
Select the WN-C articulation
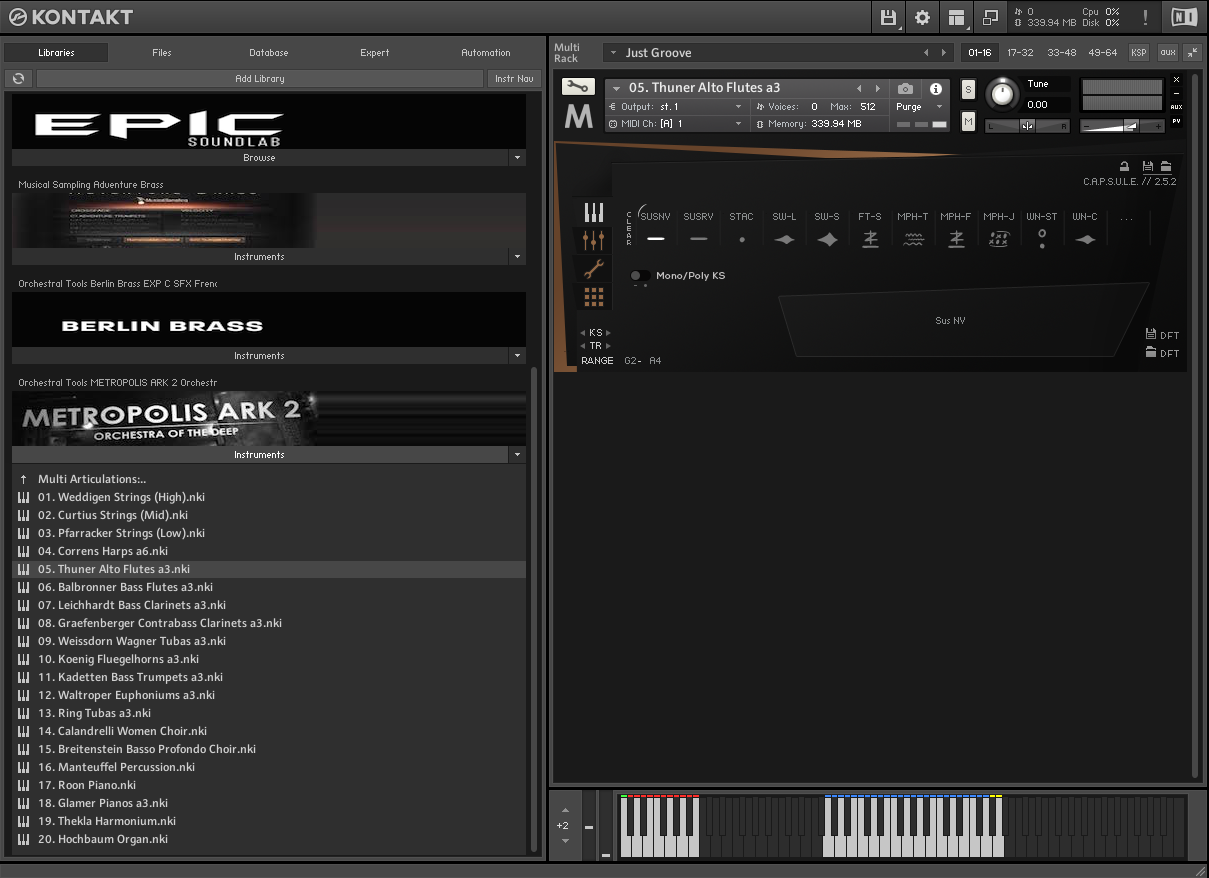(1085, 228)
